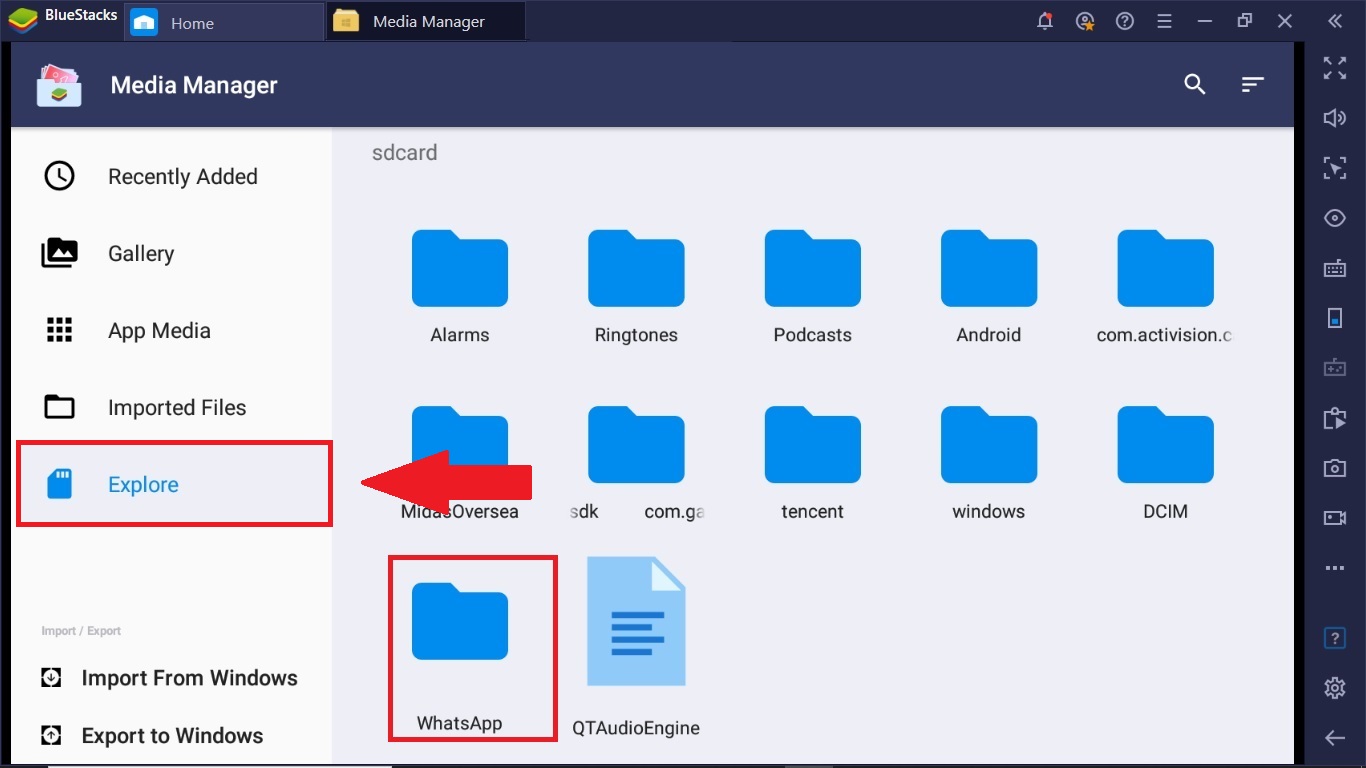Select Recently Added in sidebar

point(171,177)
